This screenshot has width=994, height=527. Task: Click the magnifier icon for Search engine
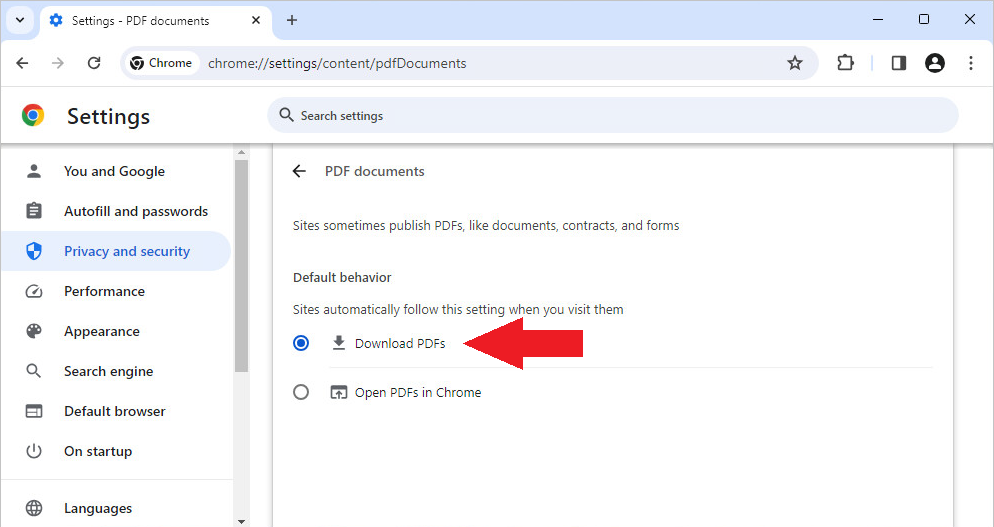[34, 371]
